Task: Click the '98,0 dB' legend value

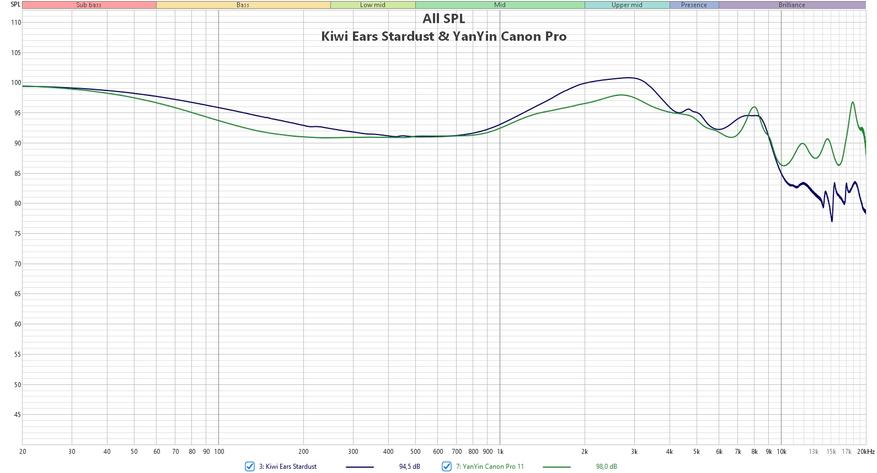Action: click(607, 466)
